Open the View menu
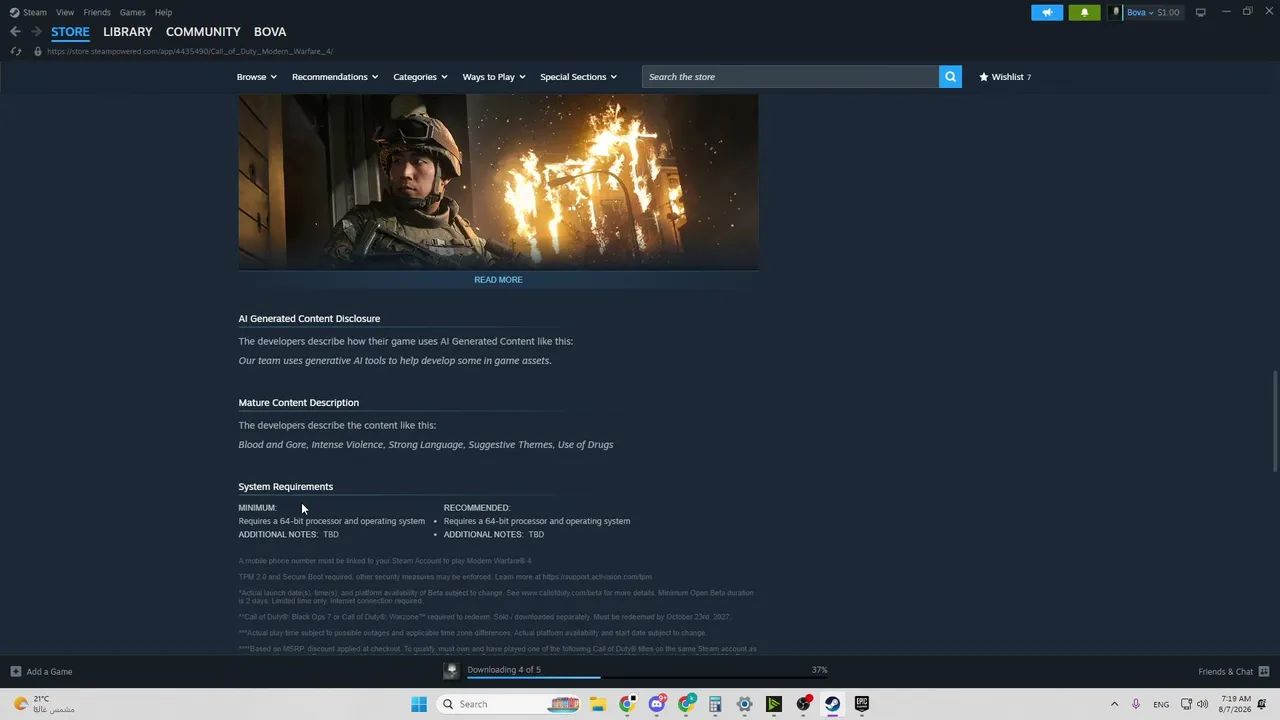 click(65, 12)
